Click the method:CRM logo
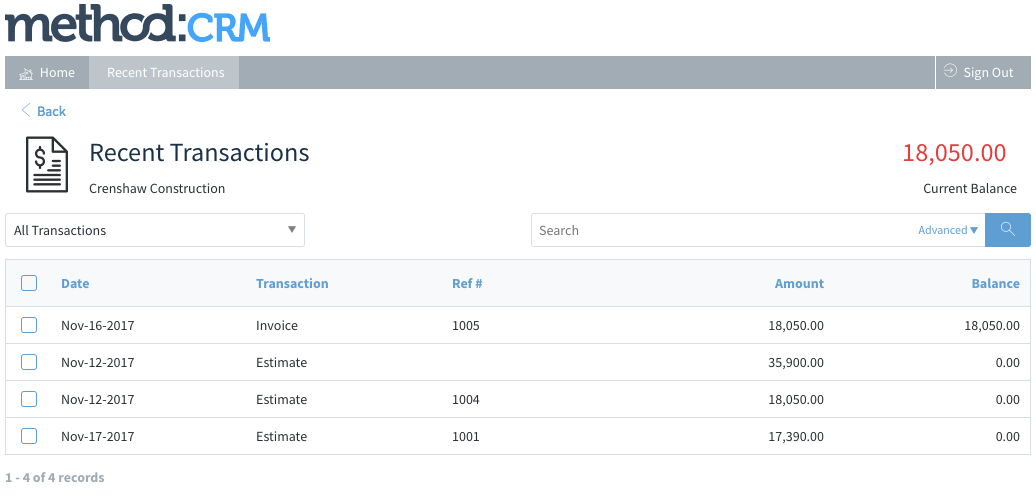 pos(137,23)
